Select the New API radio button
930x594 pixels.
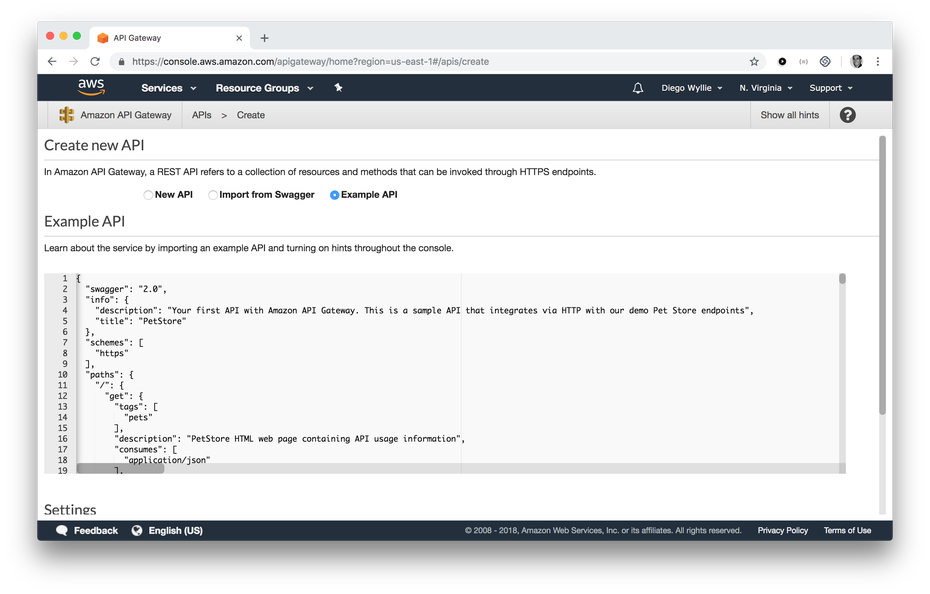click(148, 195)
